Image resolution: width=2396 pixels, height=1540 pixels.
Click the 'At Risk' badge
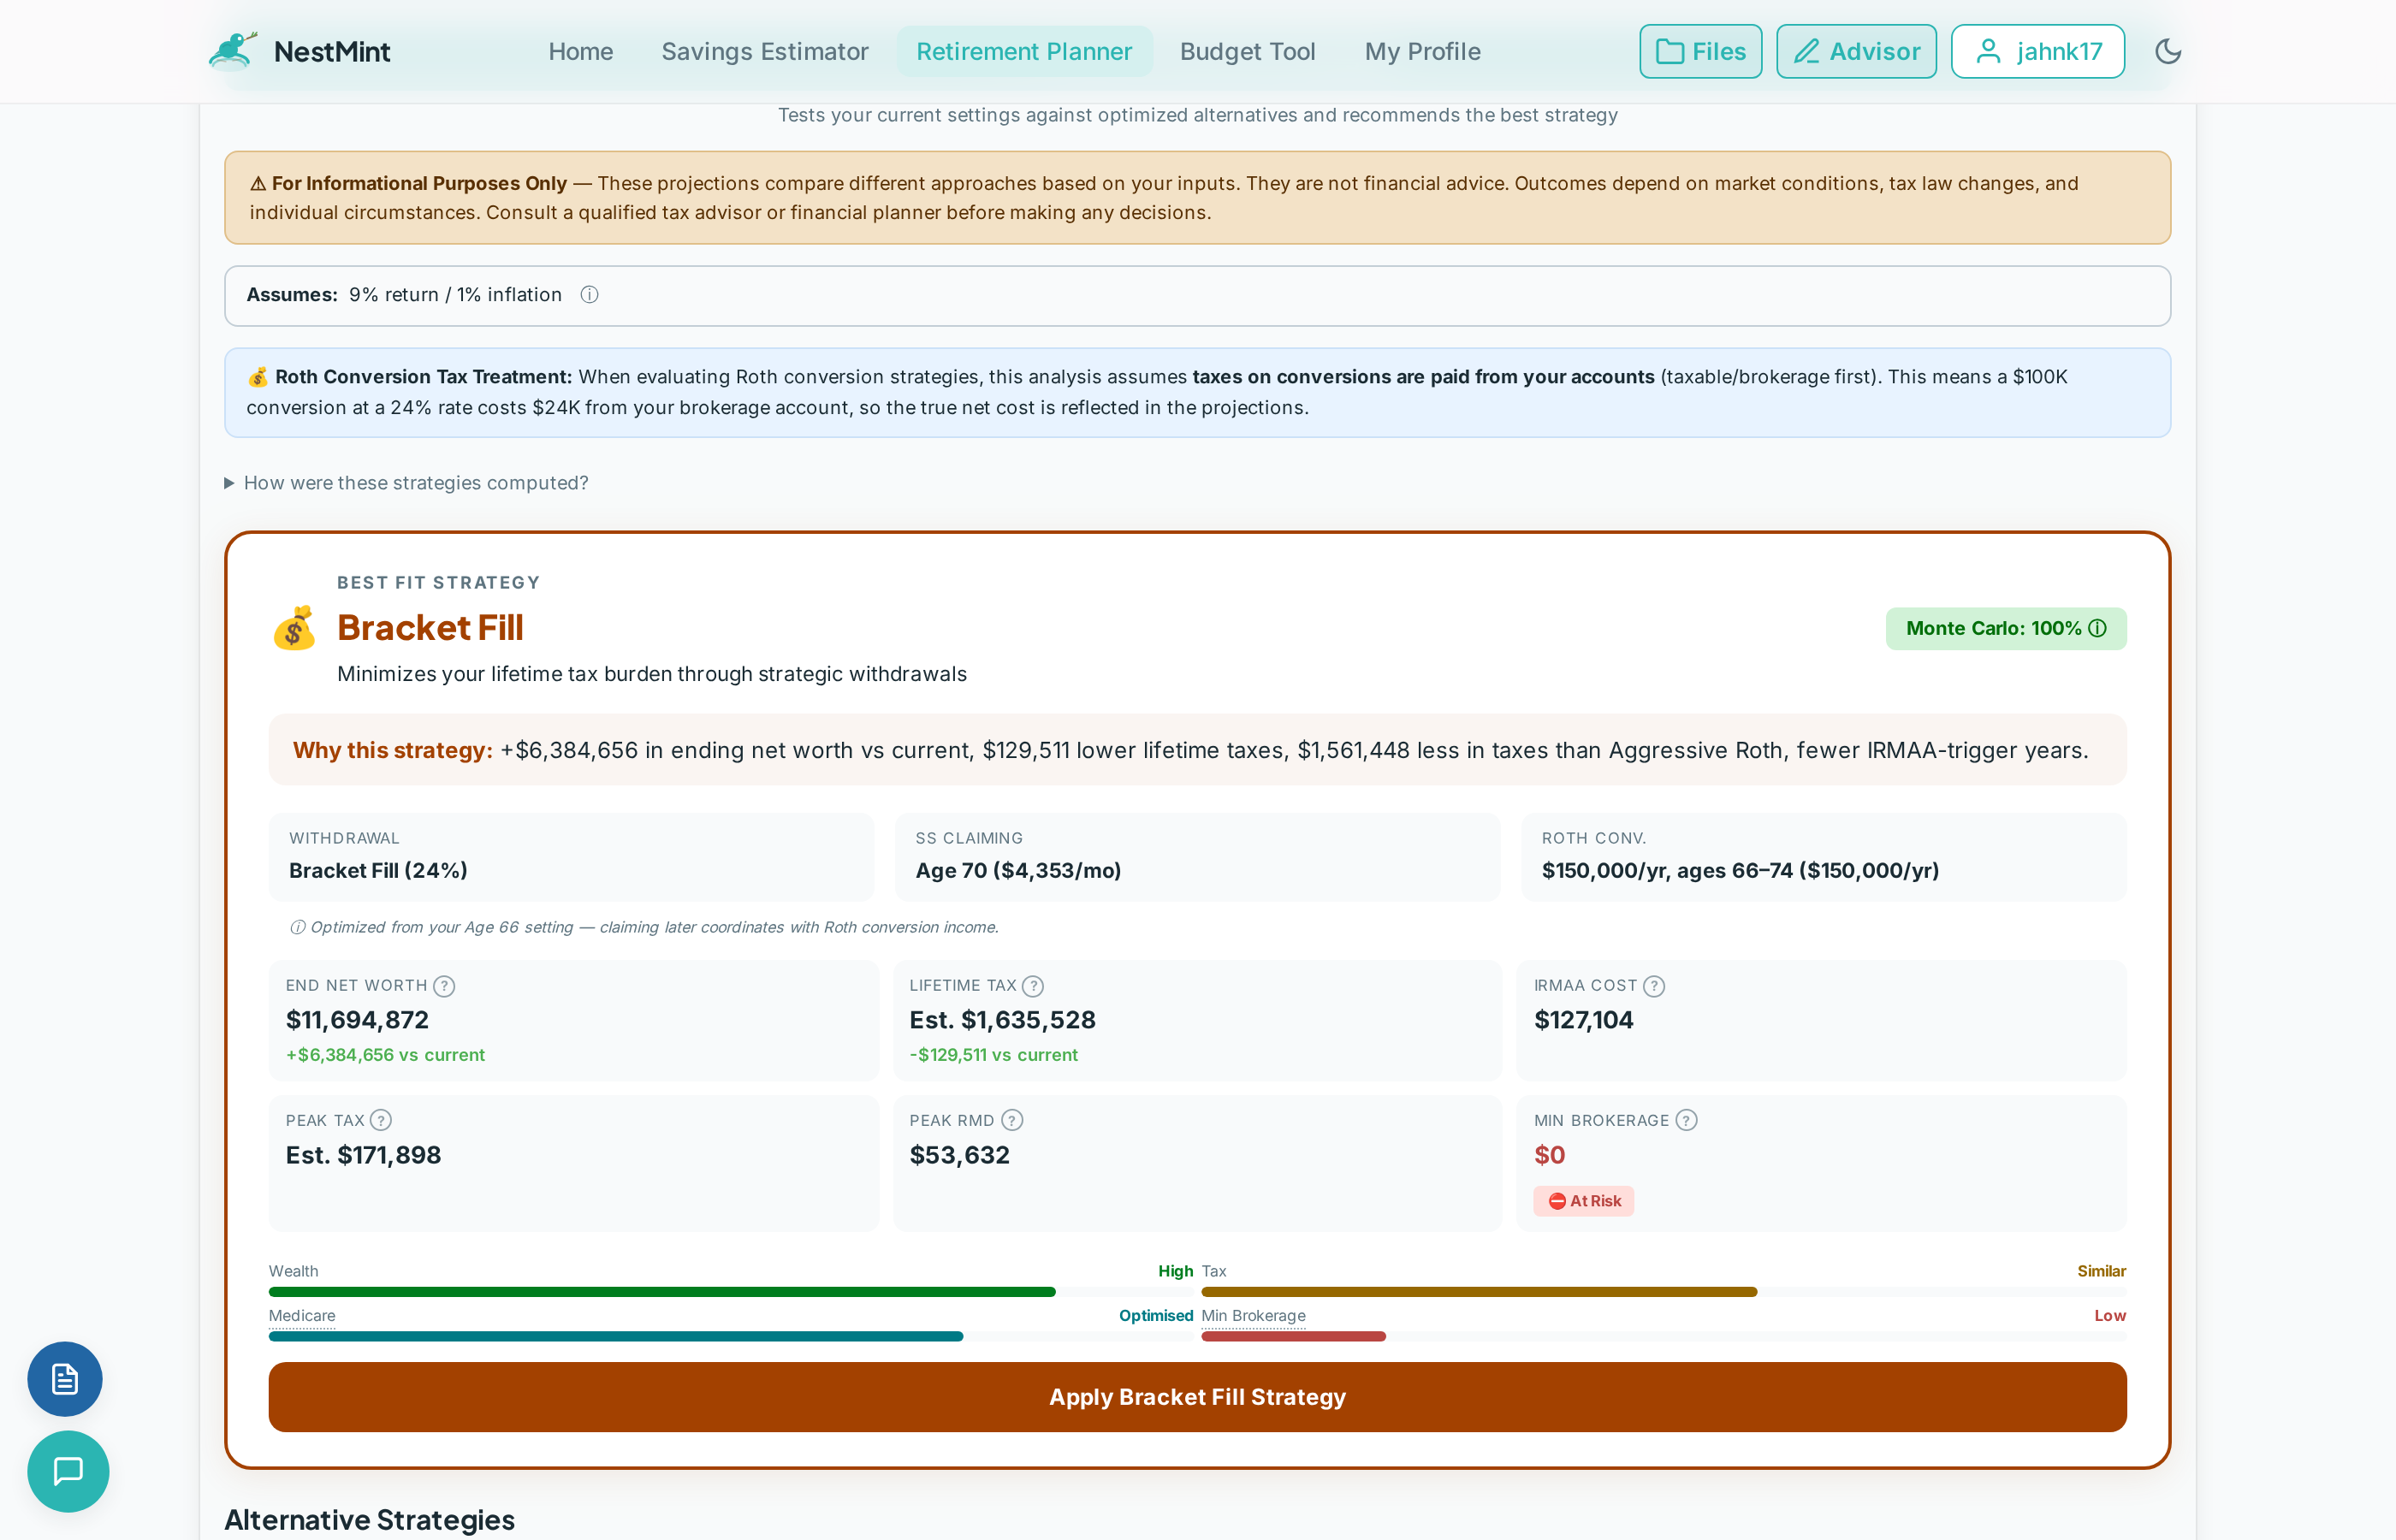click(1583, 1200)
